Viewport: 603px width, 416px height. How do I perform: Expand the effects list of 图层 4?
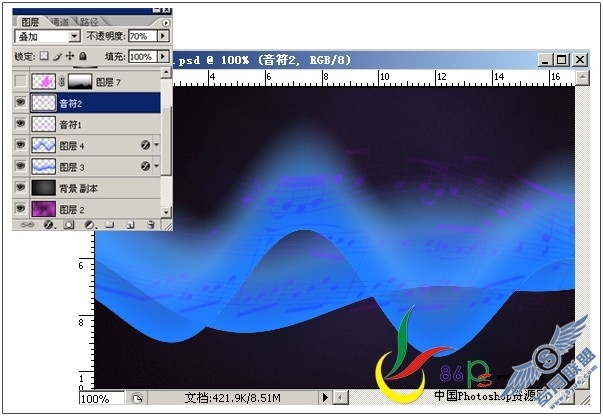[x=157, y=145]
